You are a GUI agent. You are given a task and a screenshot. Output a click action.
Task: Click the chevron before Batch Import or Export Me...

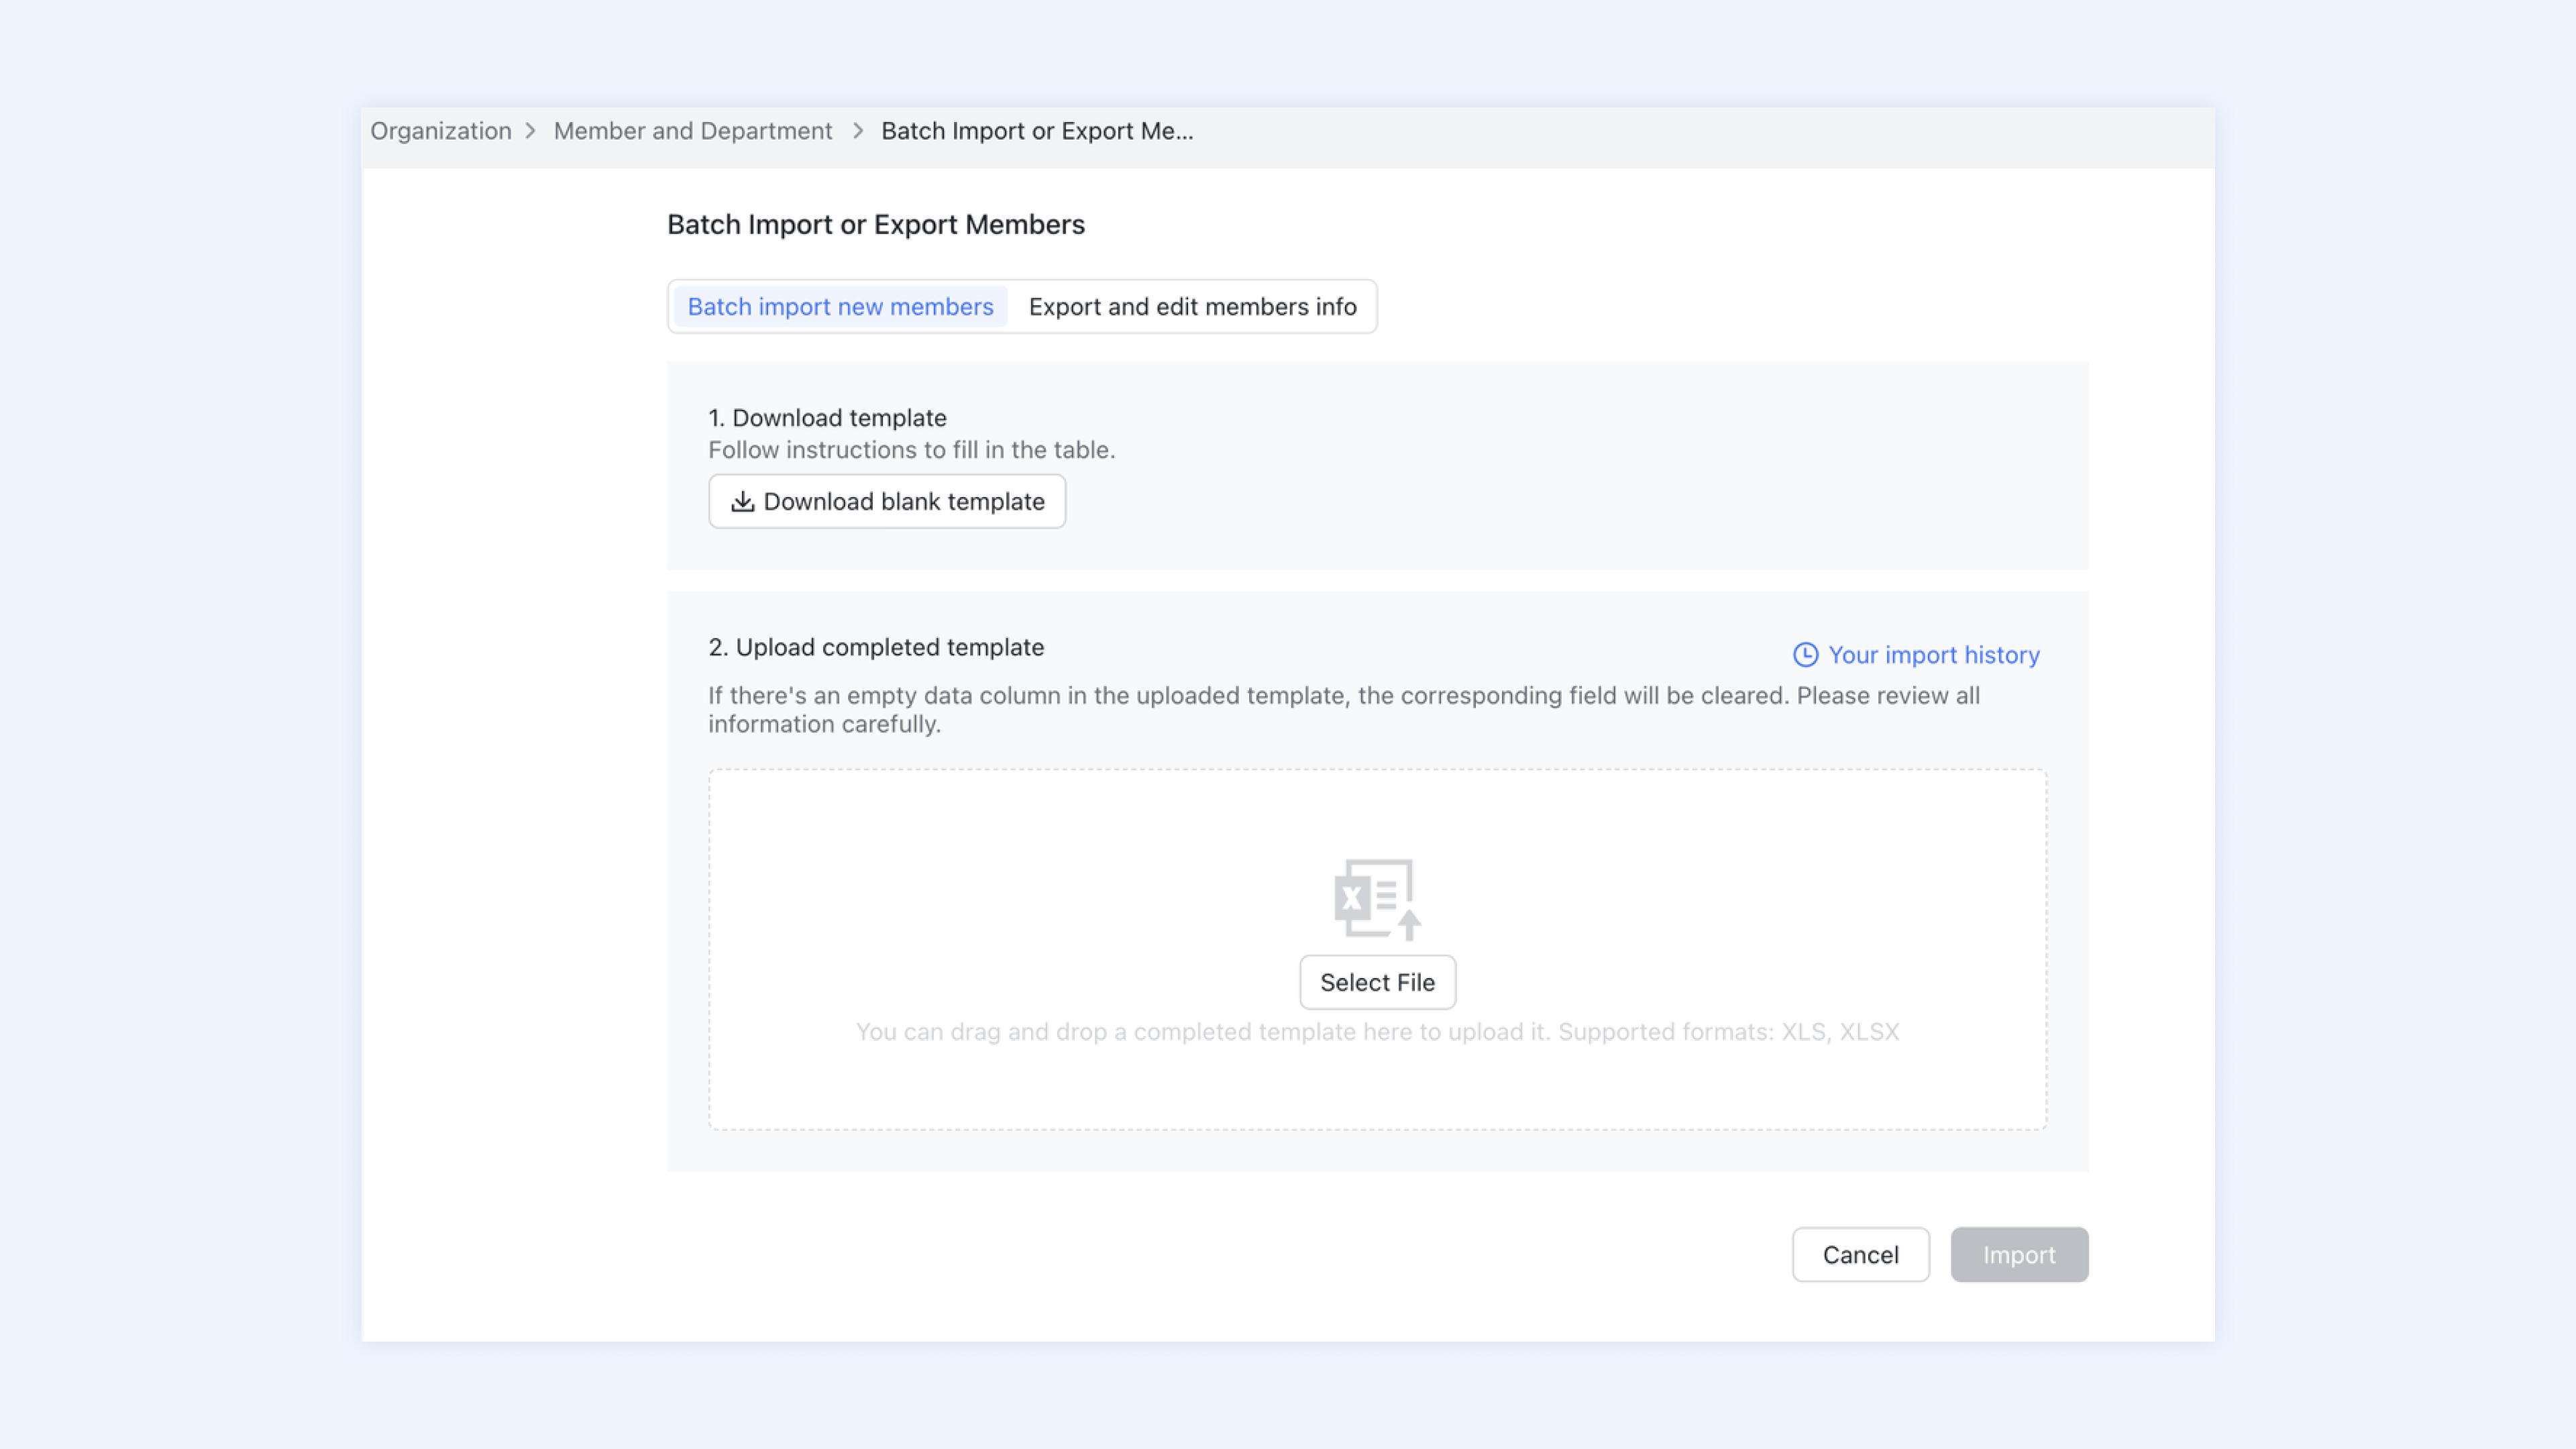click(x=857, y=131)
